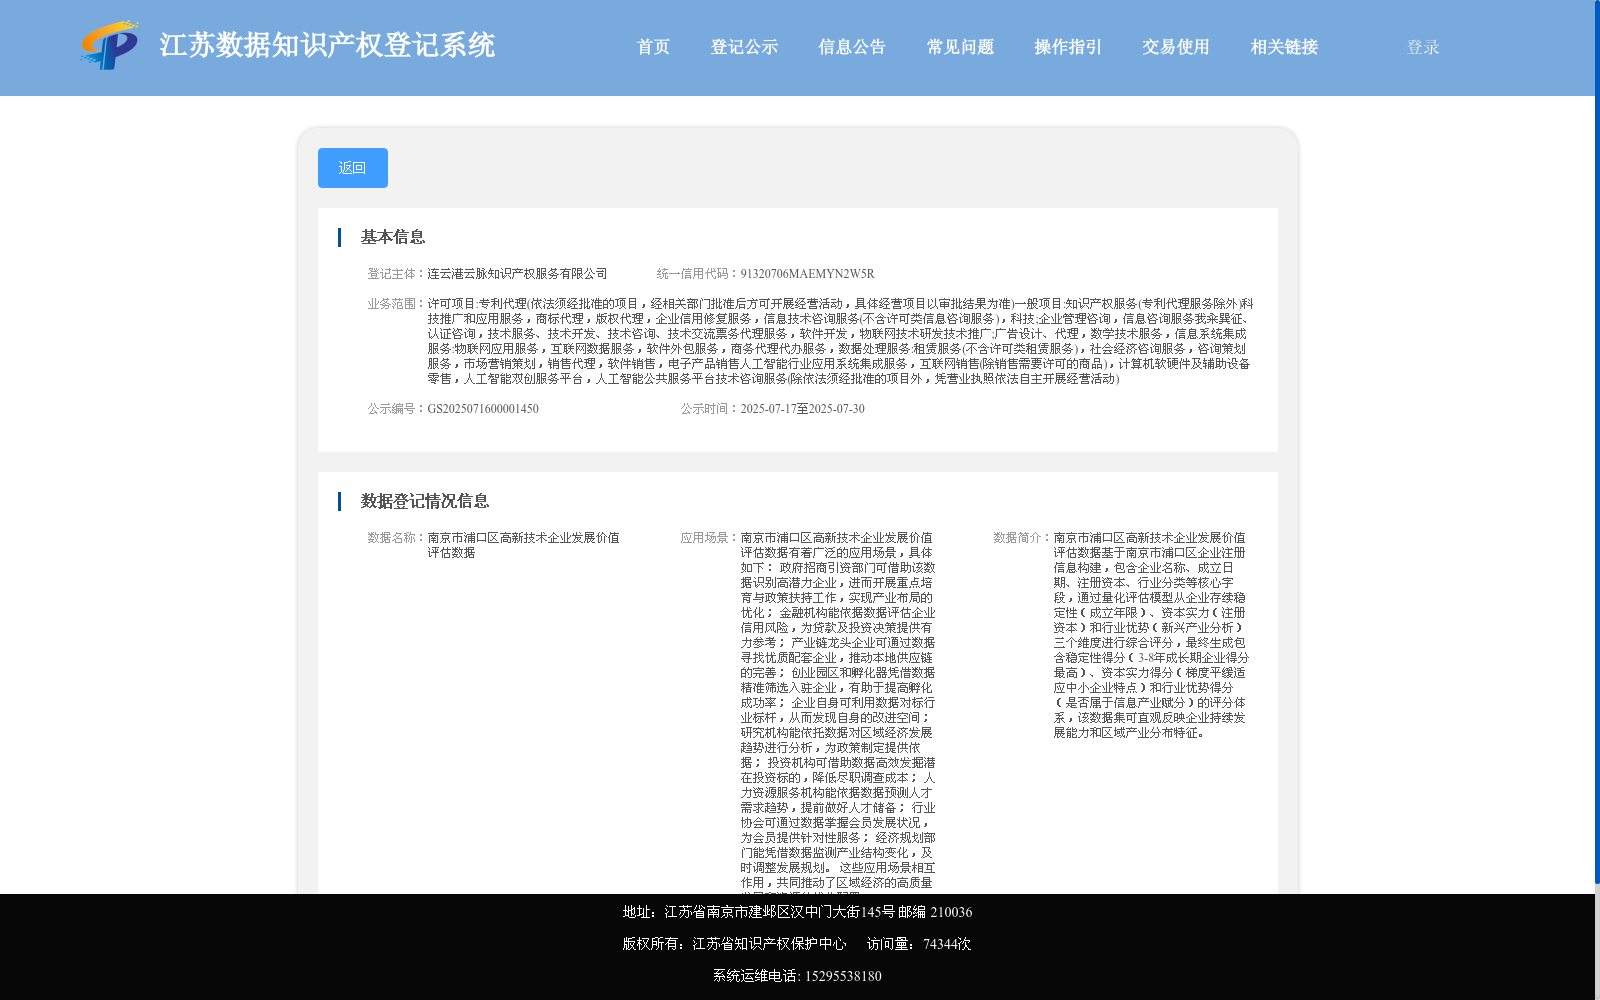Click the 基本信息 section heading

(393, 237)
